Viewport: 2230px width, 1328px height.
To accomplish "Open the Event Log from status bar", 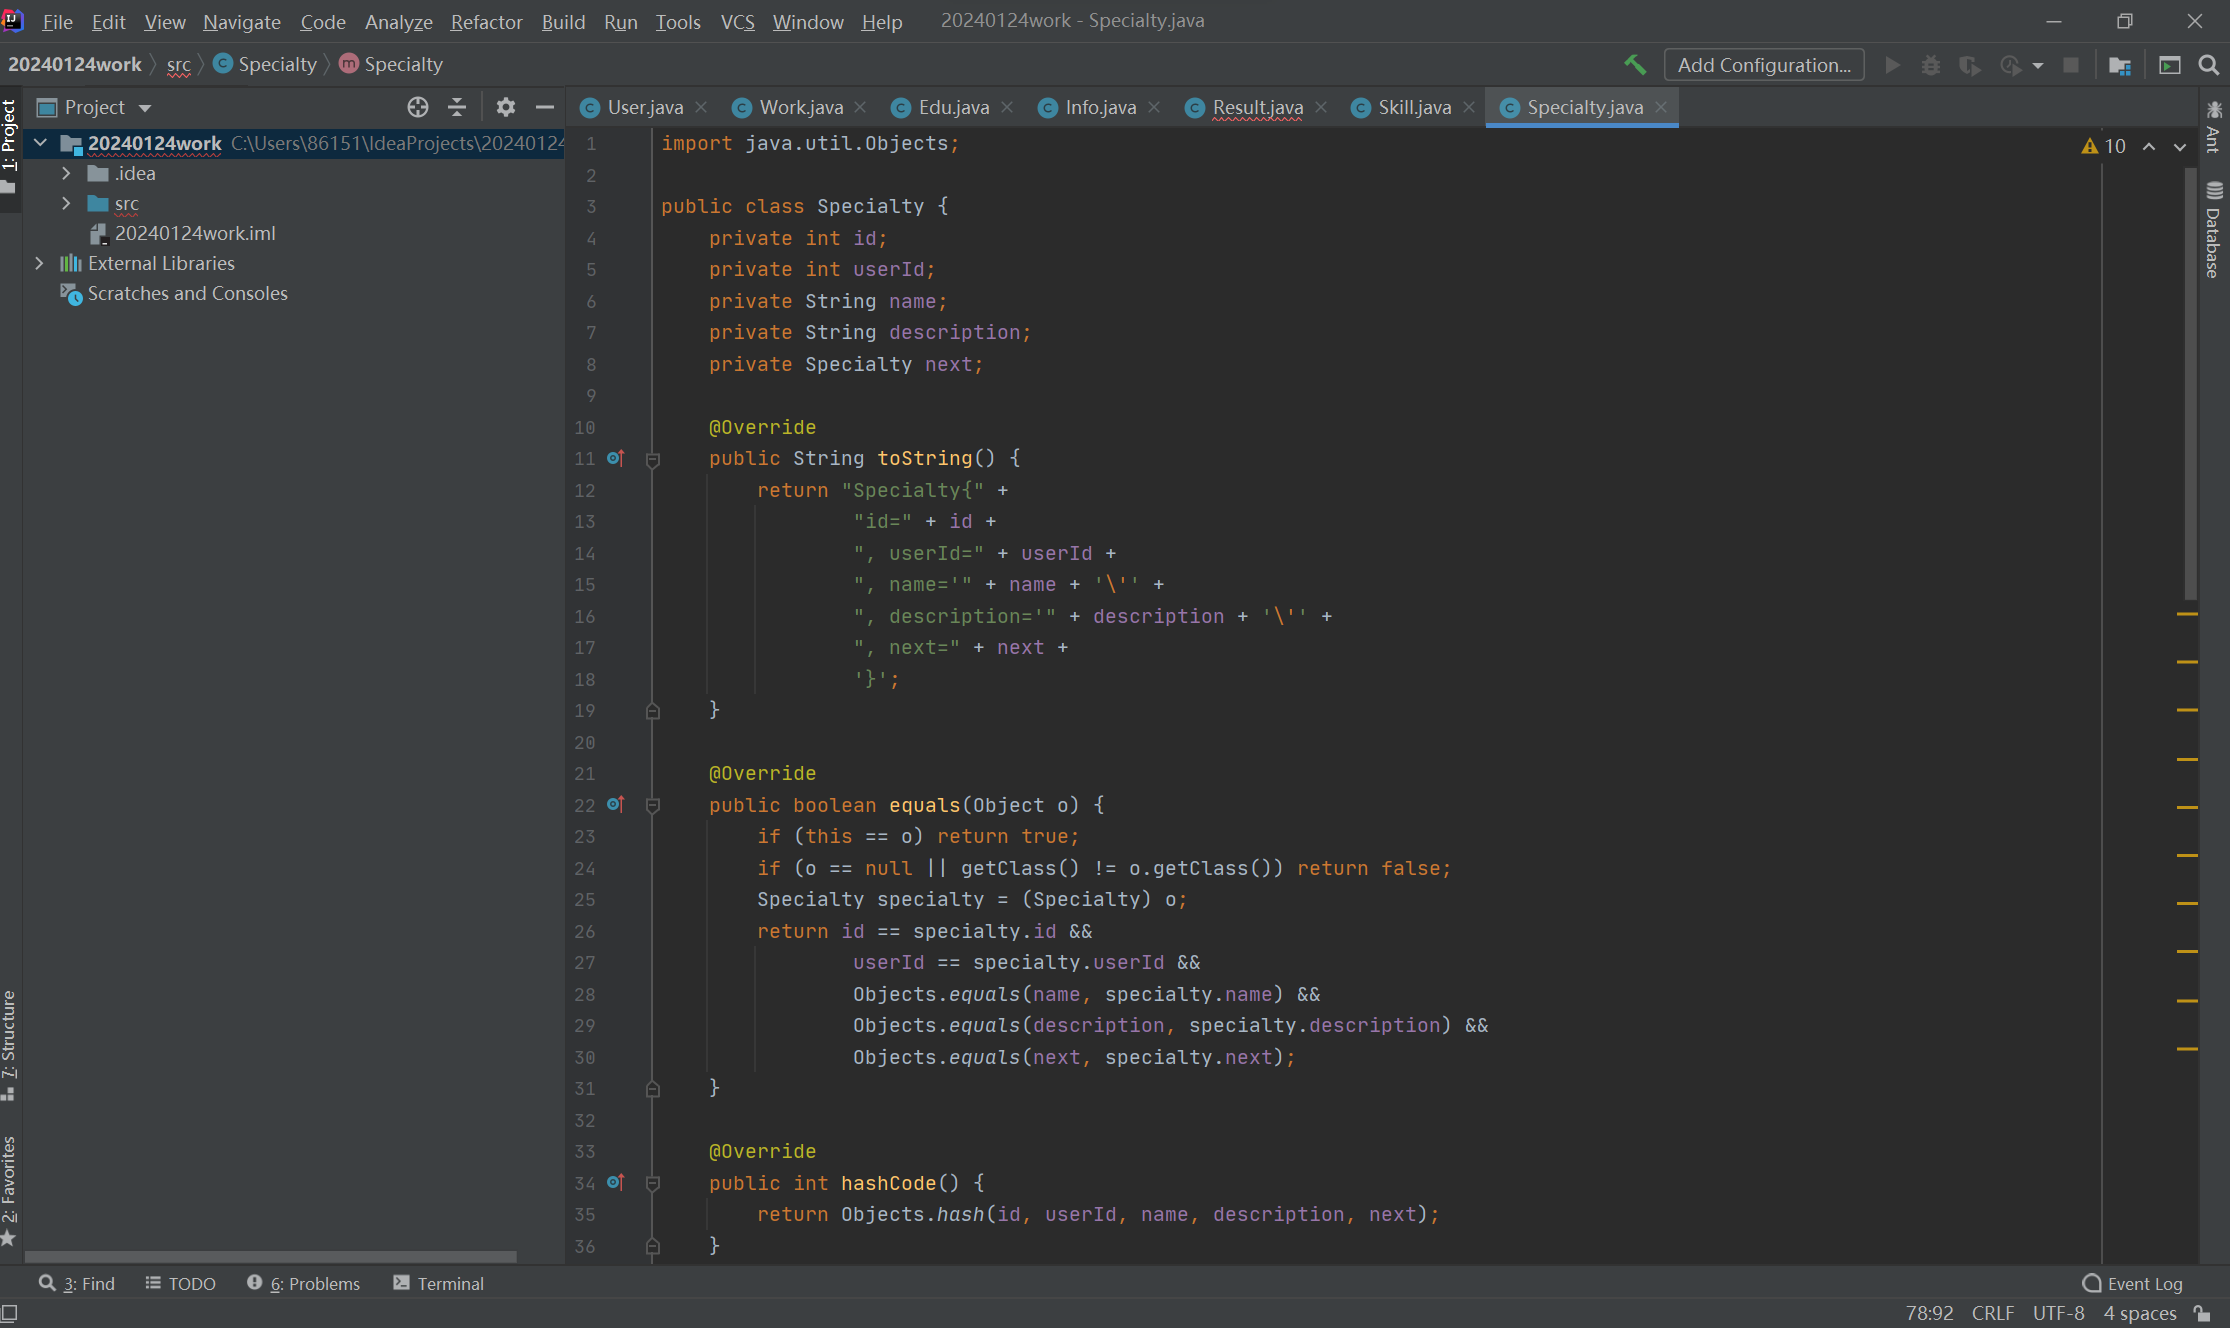I will click(x=2133, y=1283).
